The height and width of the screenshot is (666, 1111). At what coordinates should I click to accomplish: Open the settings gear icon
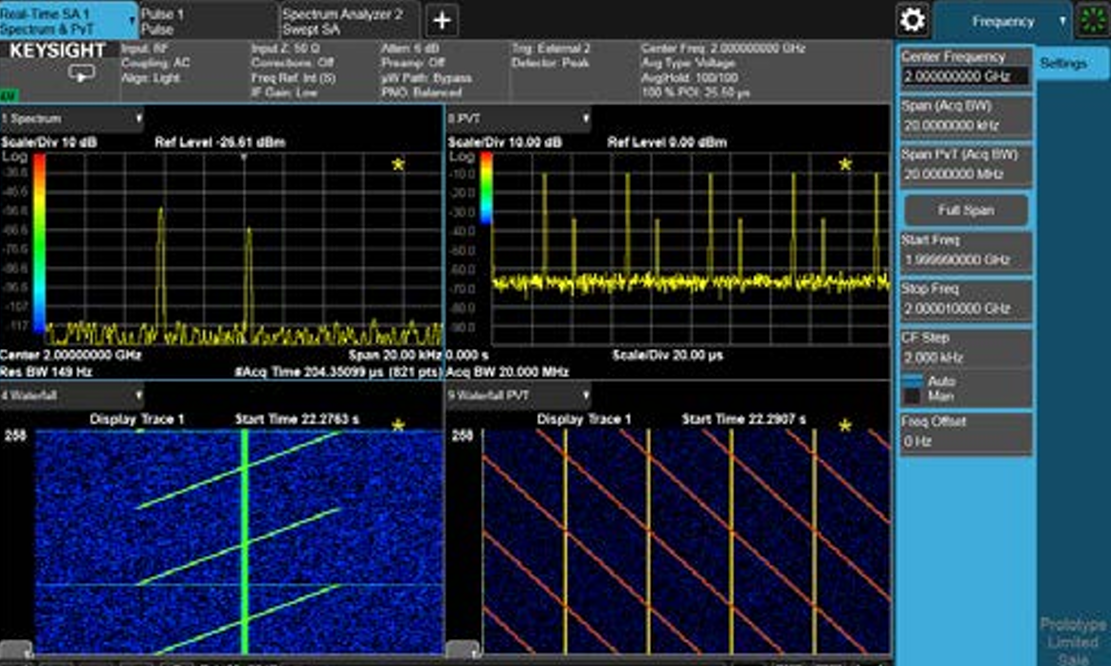coord(912,20)
